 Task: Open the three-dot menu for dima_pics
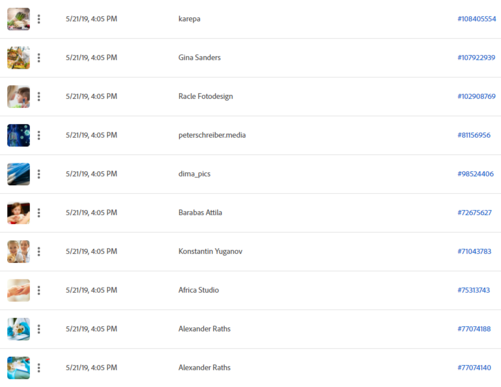(x=39, y=174)
